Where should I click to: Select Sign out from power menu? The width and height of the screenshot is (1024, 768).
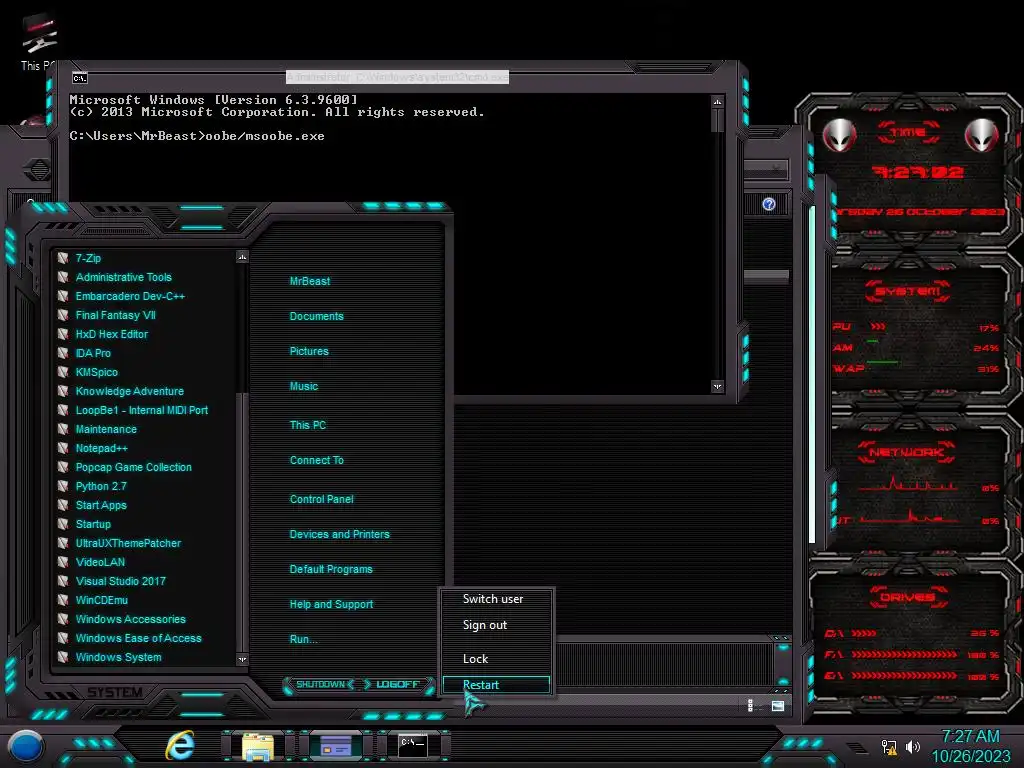tap(485, 625)
